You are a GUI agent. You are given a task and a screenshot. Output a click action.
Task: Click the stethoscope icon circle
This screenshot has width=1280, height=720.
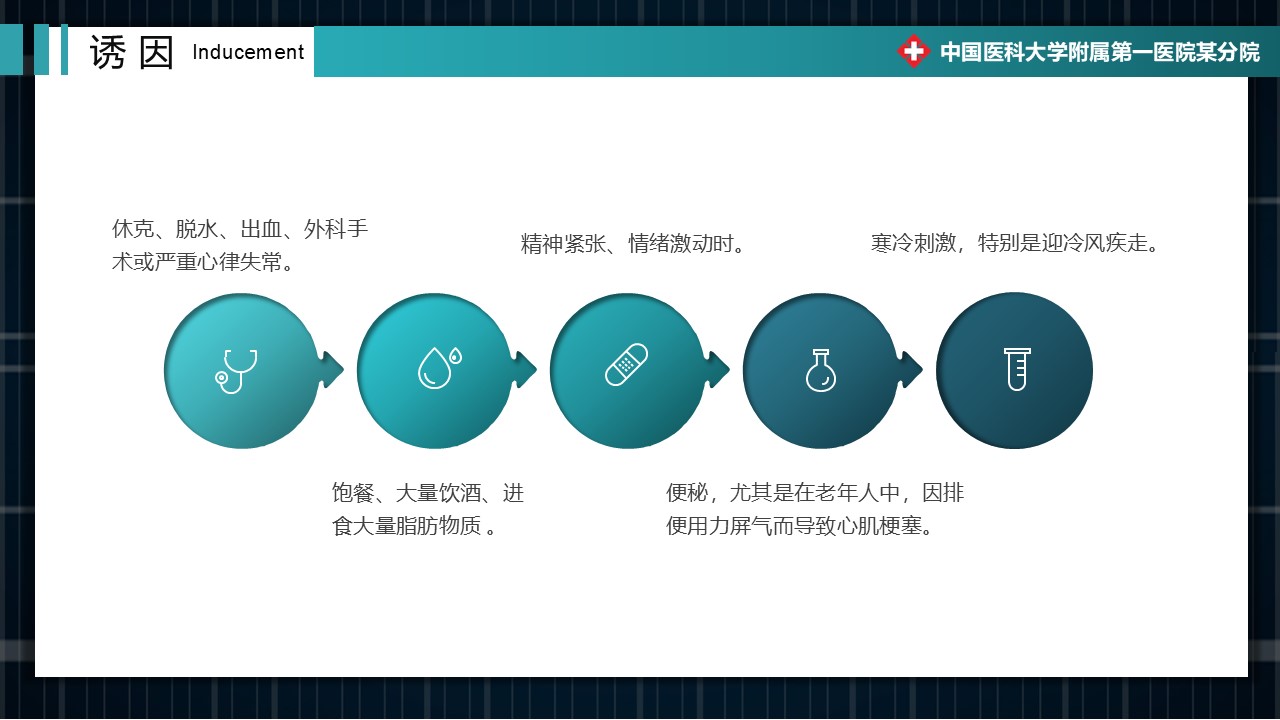click(x=242, y=371)
